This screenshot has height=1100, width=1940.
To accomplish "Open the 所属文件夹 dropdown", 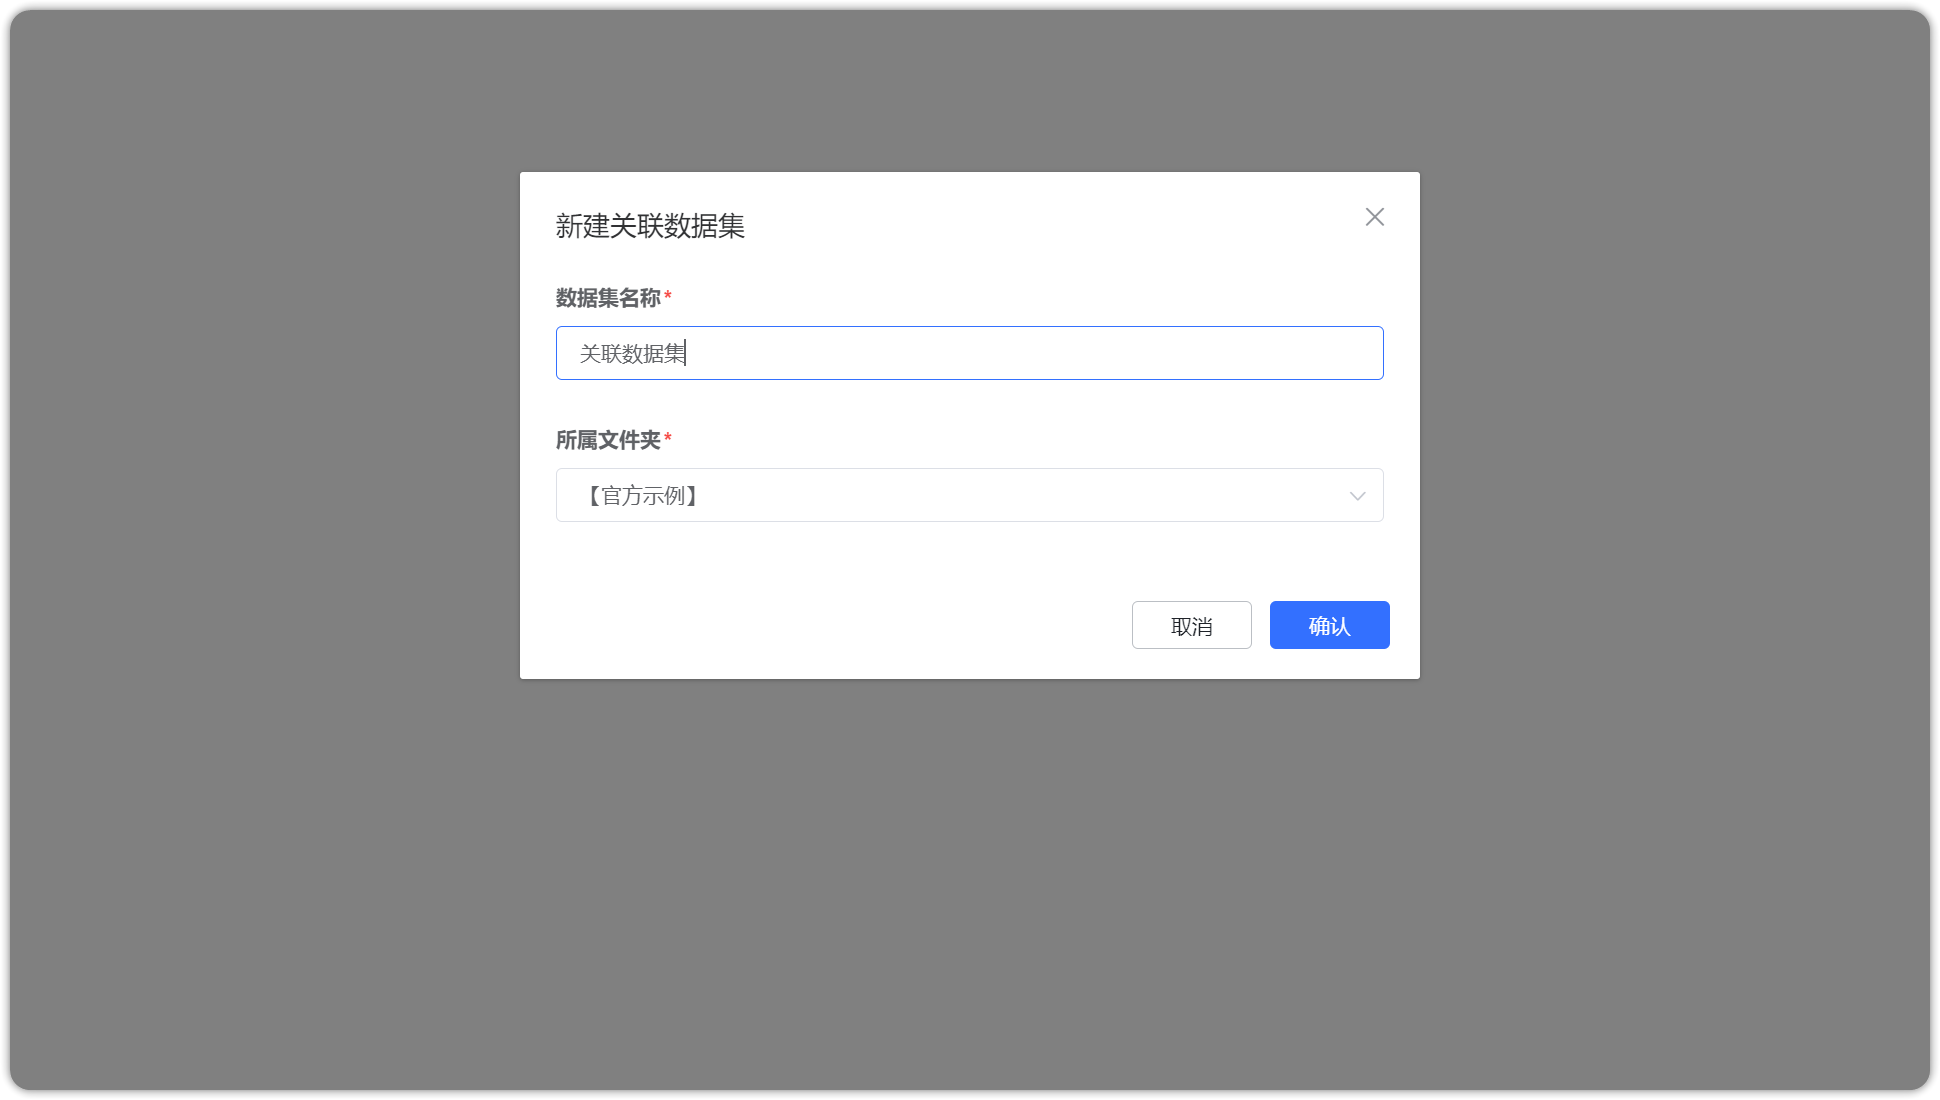I will 970,495.
